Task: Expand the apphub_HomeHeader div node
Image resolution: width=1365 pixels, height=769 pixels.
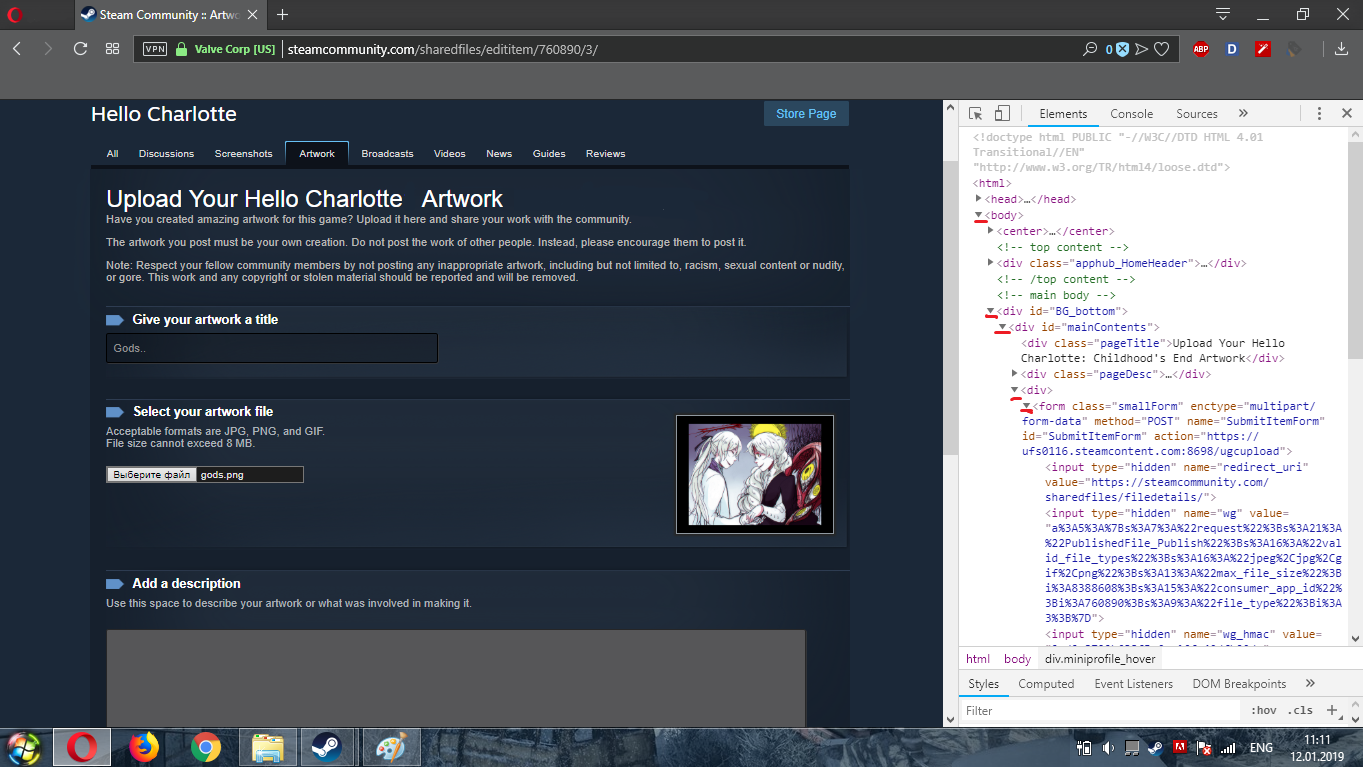Action: click(x=991, y=263)
